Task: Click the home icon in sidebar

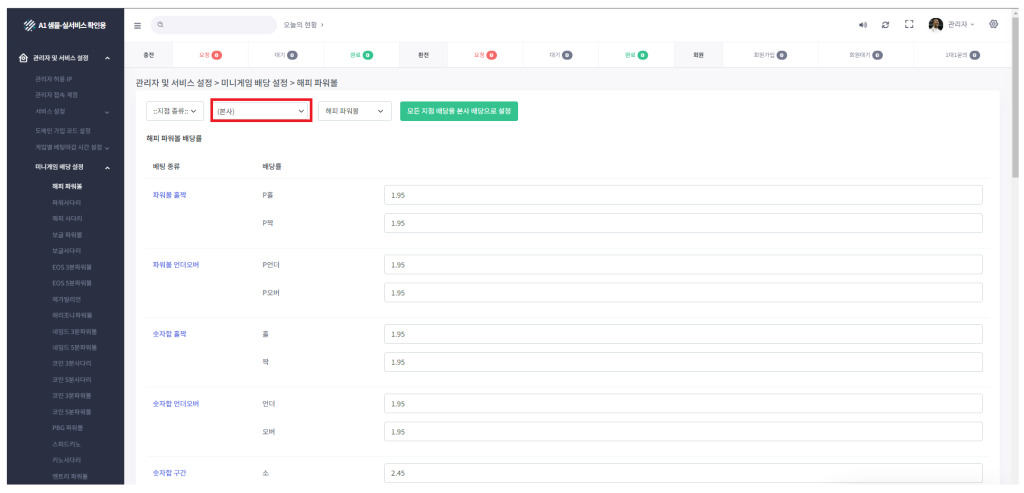Action: (x=24, y=58)
